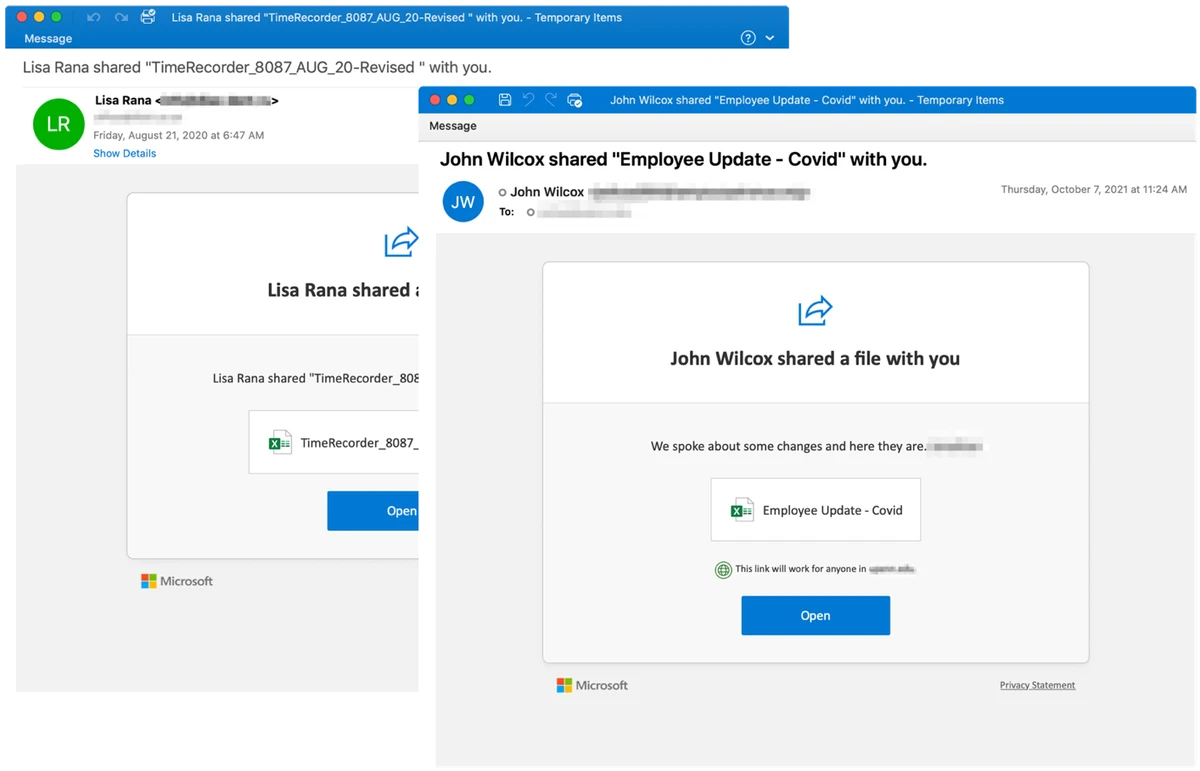Image resolution: width=1200 pixels, height=771 pixels.
Task: Click Undo in the John Wilcox message window
Action: [528, 100]
